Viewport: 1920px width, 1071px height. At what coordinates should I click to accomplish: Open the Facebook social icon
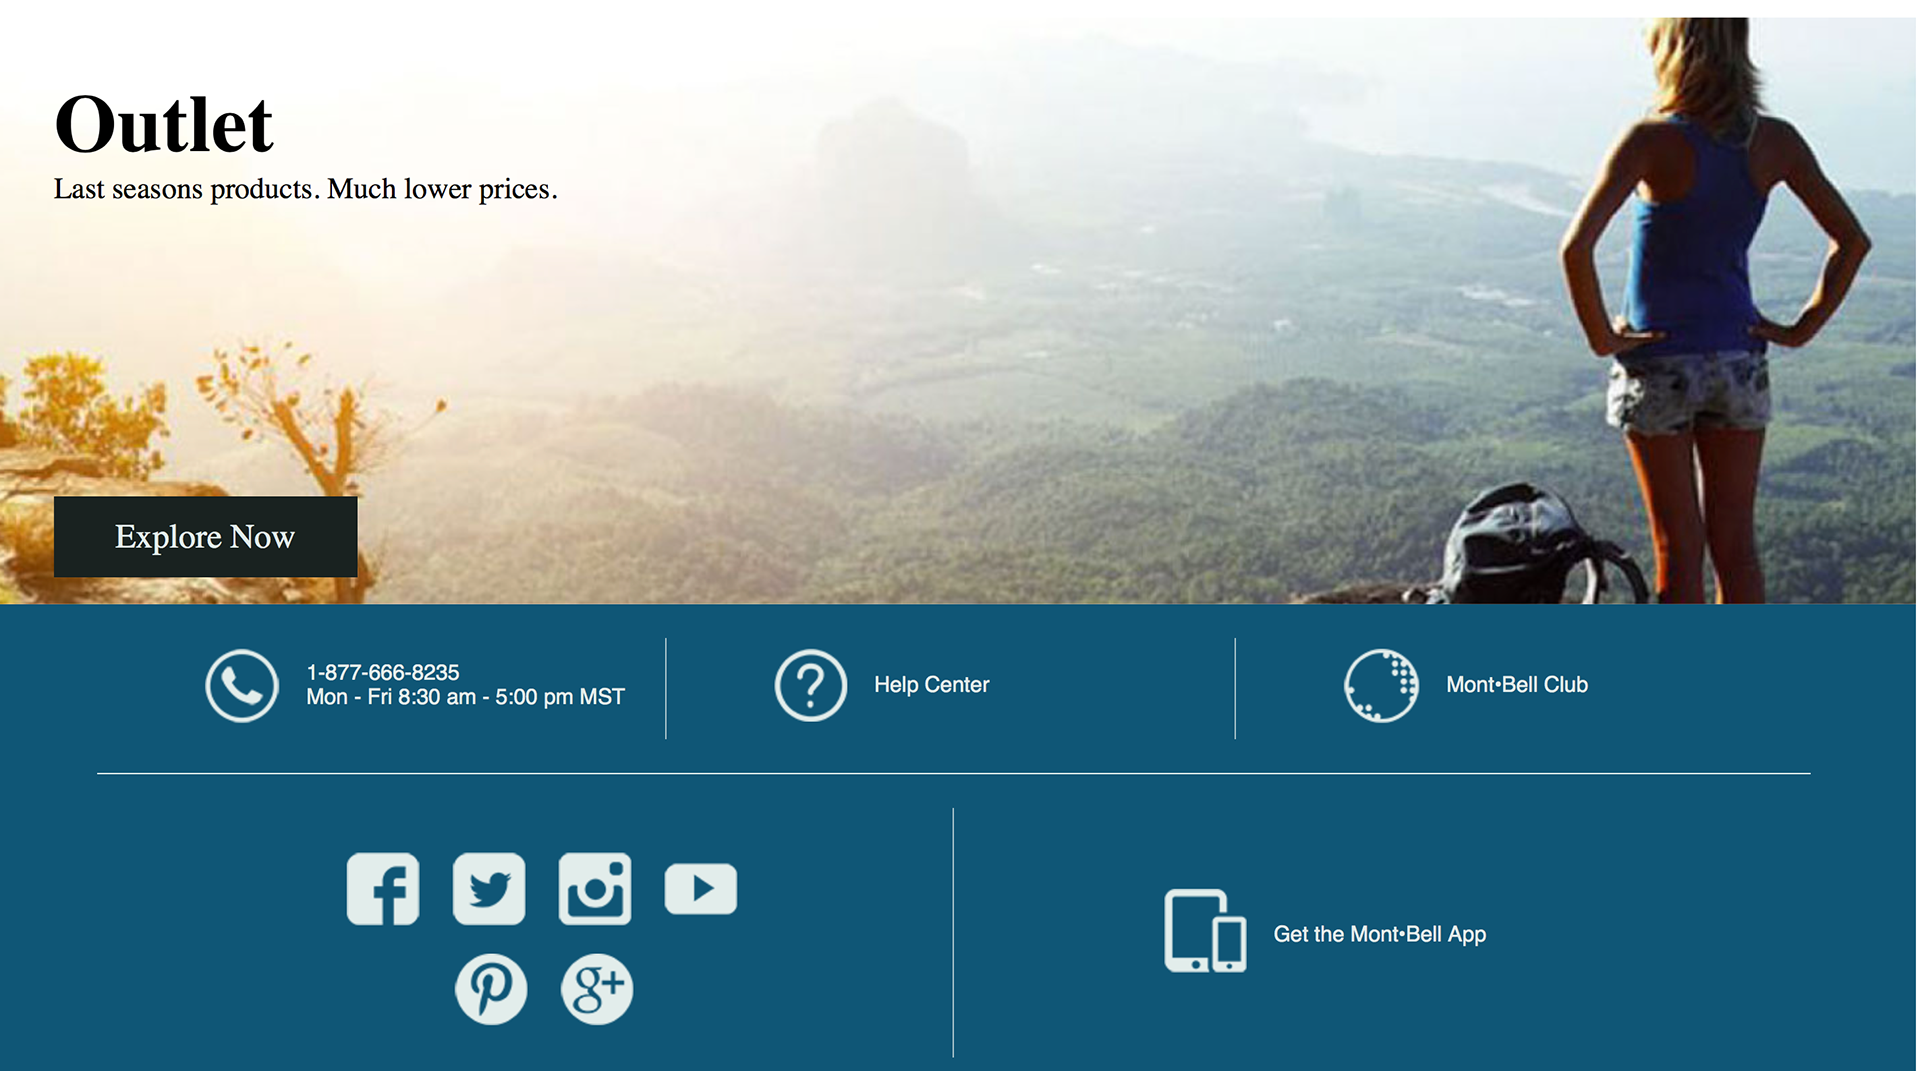pyautogui.click(x=383, y=889)
